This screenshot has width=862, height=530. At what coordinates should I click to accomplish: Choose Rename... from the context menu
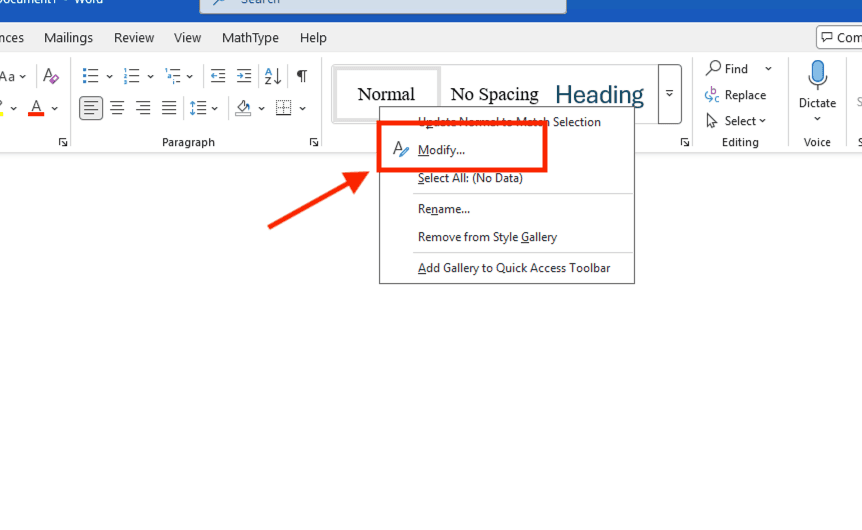tap(507, 209)
